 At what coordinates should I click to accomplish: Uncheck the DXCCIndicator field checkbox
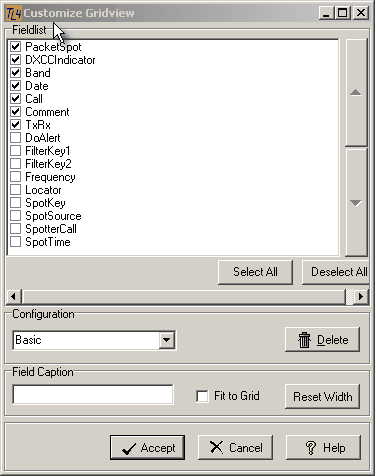click(15, 60)
